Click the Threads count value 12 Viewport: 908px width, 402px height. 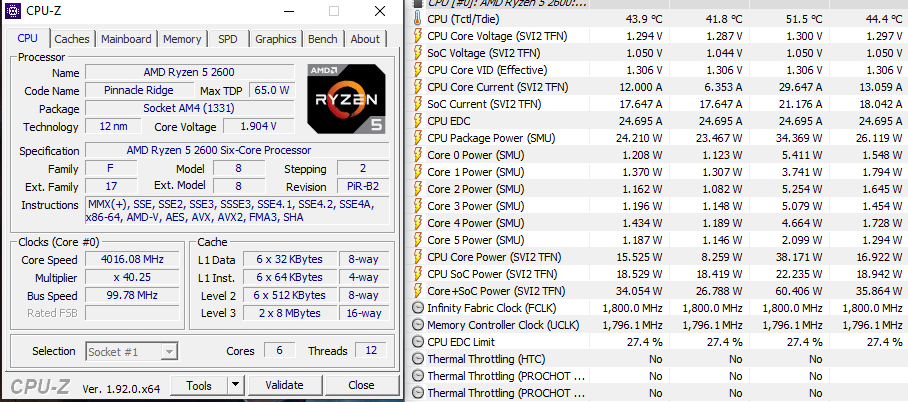pyautogui.click(x=371, y=350)
